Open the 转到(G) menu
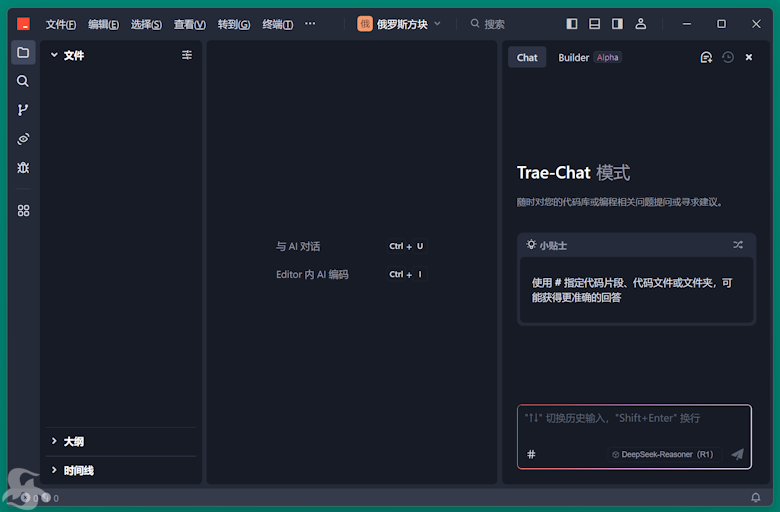 coord(234,24)
